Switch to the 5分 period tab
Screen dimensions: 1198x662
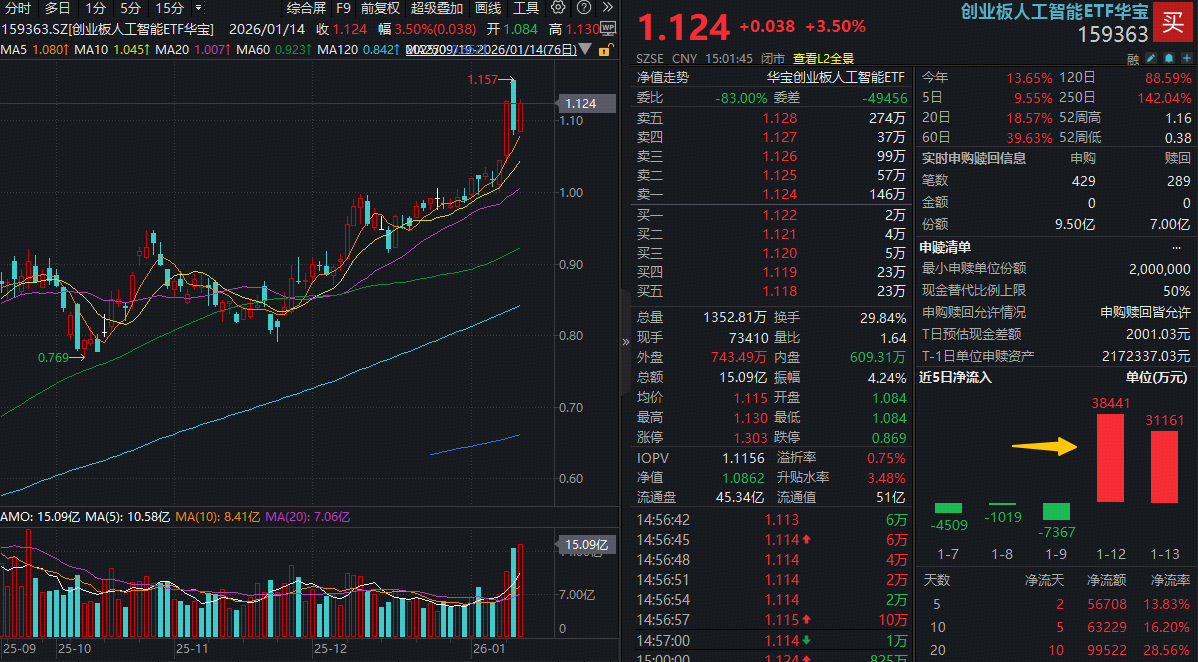point(130,8)
